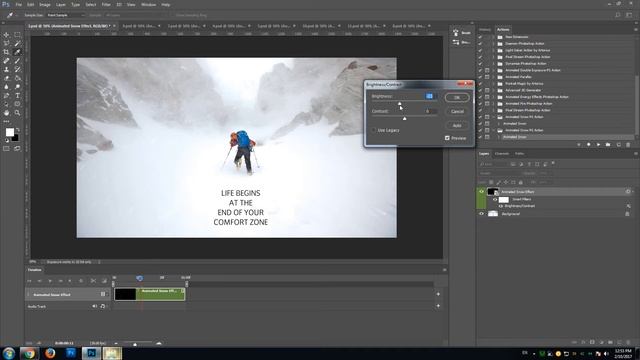
Task: Add media to Animated Snow Effect track
Action: [438, 294]
